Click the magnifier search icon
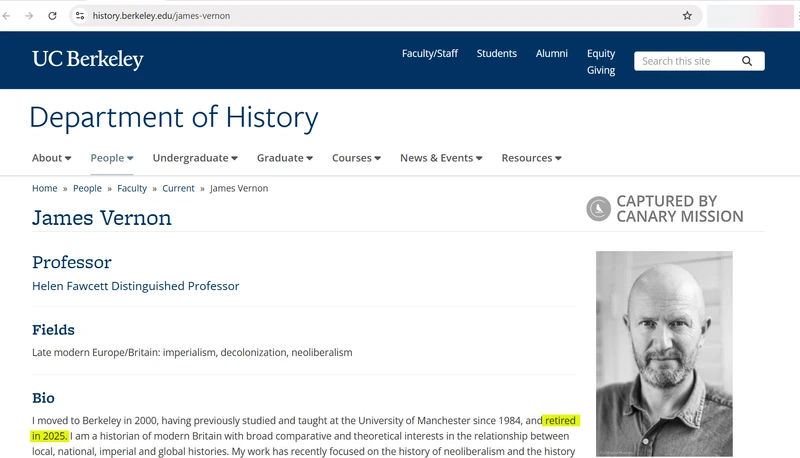Image resolution: width=800 pixels, height=458 pixels. click(747, 61)
